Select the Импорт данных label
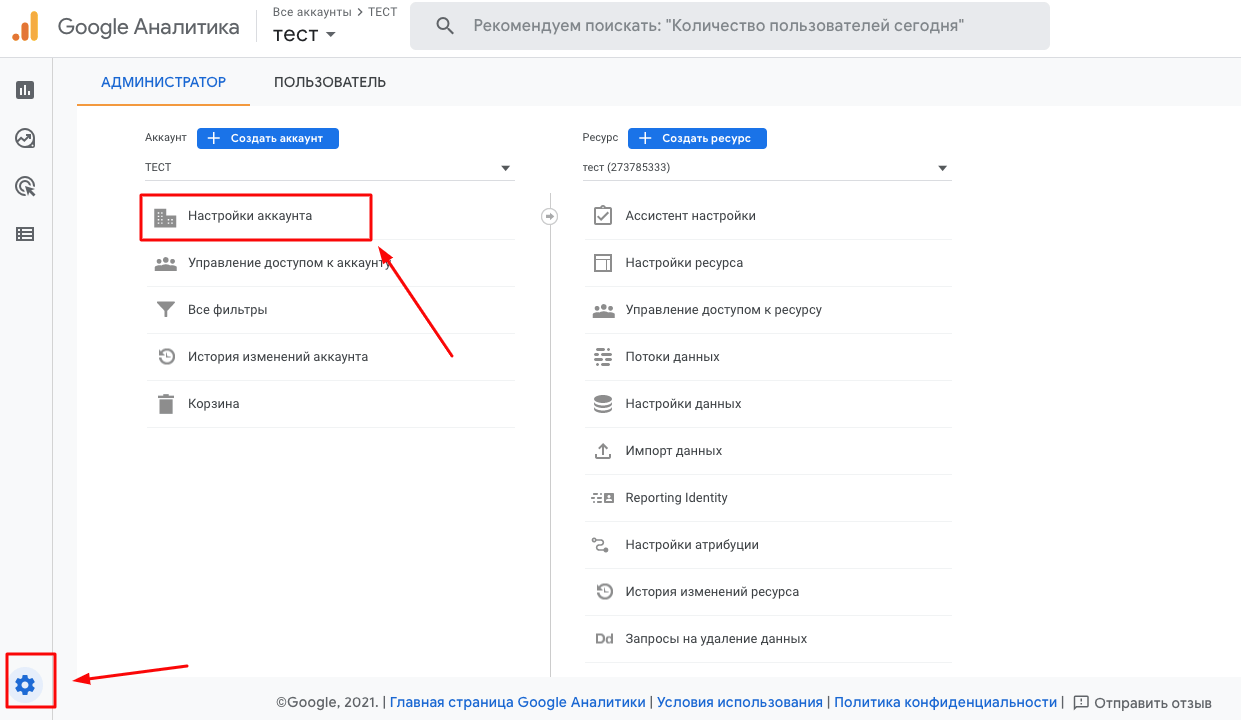1241x720 pixels. [x=674, y=451]
